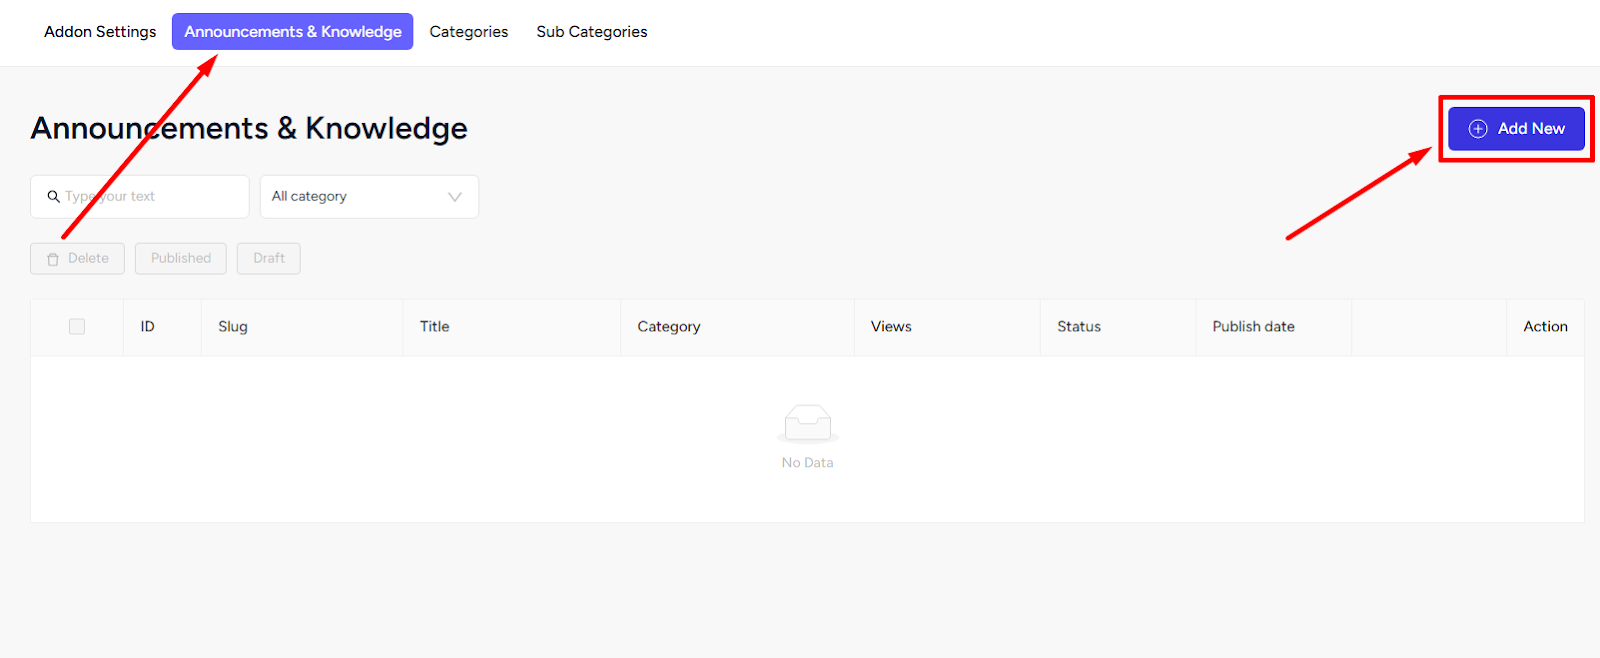The image size is (1600, 658).
Task: Click the "No Data" text
Action: [x=808, y=463]
